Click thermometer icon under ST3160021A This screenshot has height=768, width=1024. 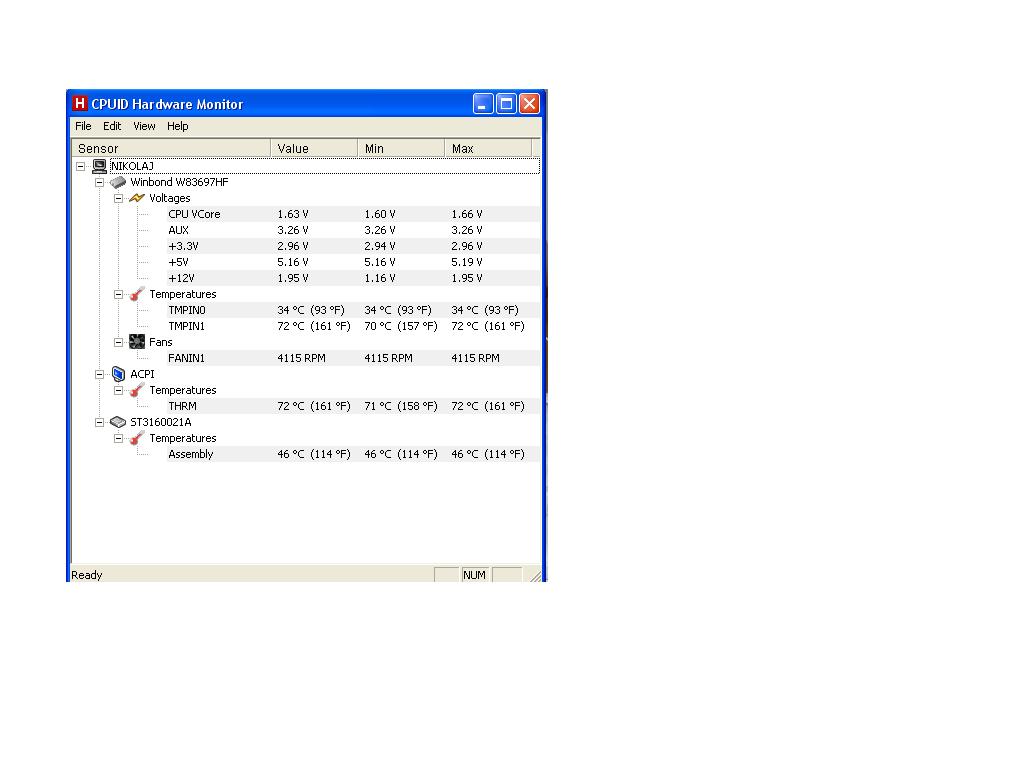[x=136, y=438]
